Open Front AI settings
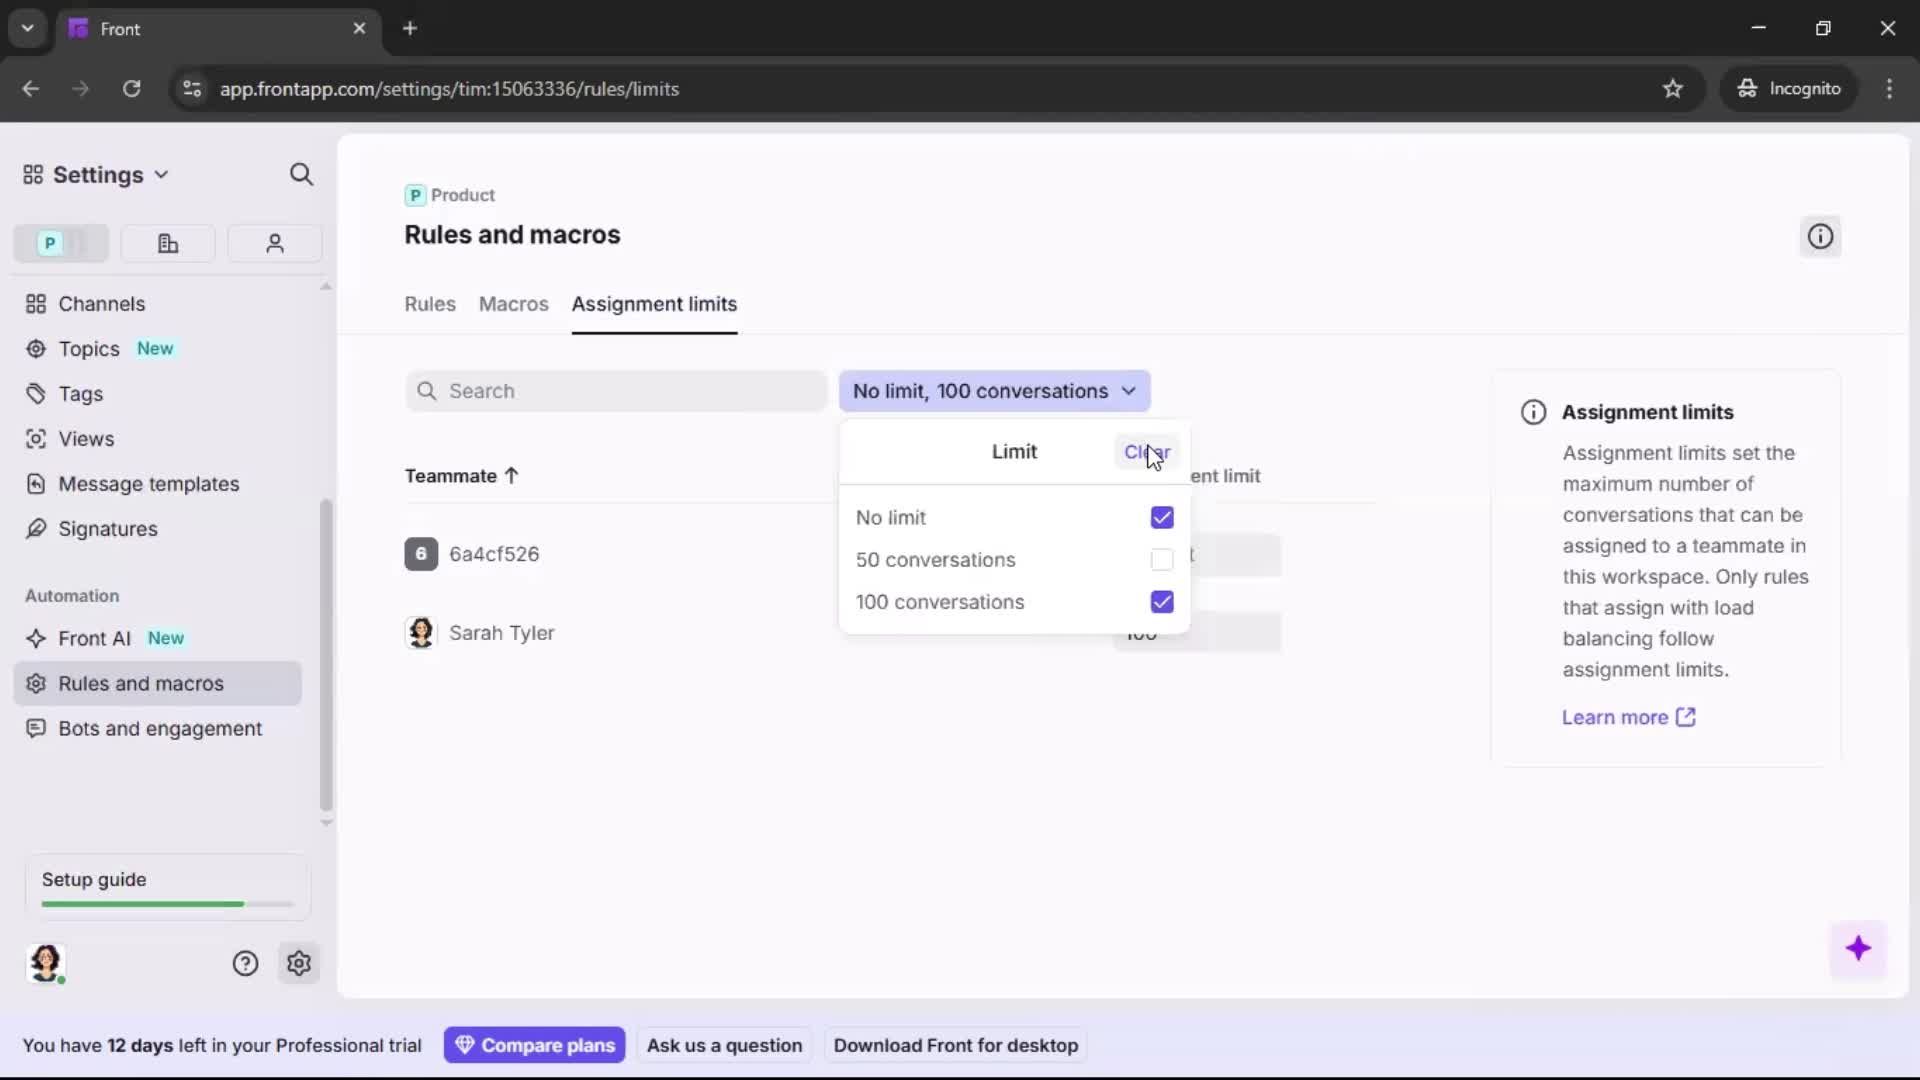 (93, 638)
